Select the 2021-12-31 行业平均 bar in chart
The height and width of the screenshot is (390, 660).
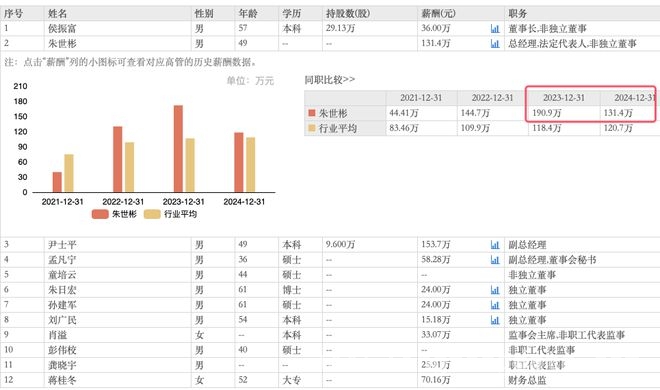pyautogui.click(x=69, y=173)
